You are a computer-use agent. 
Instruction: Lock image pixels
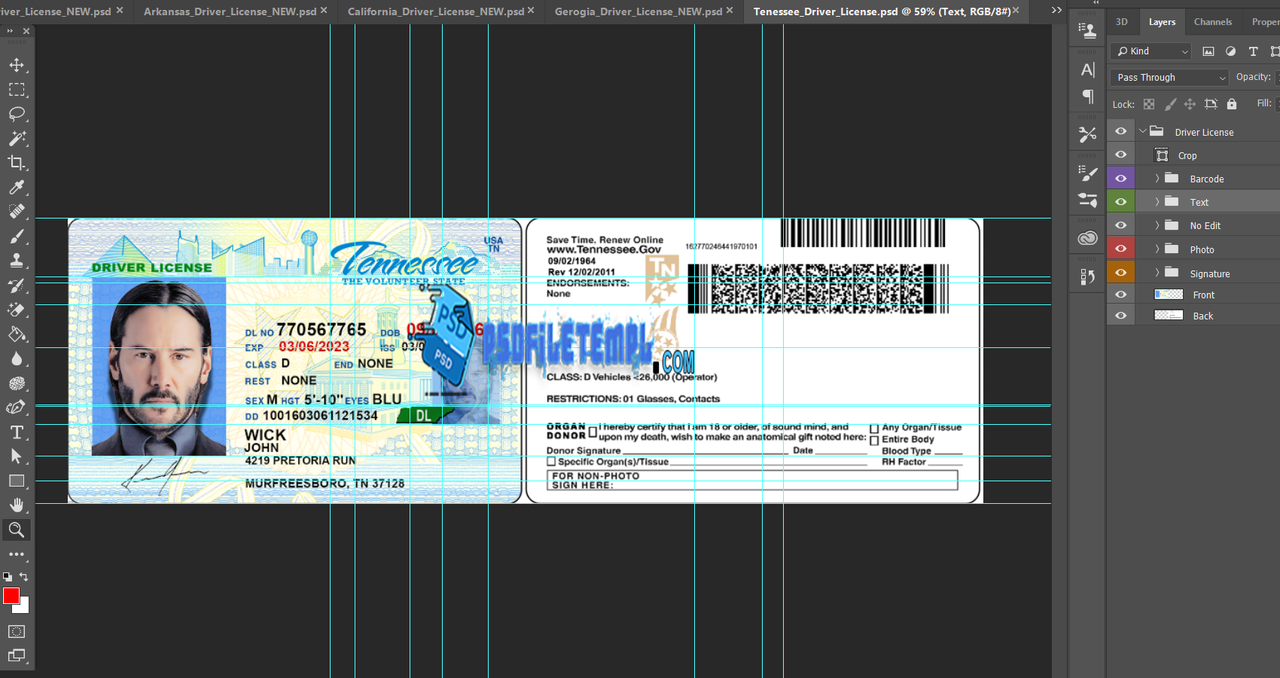click(x=1170, y=104)
